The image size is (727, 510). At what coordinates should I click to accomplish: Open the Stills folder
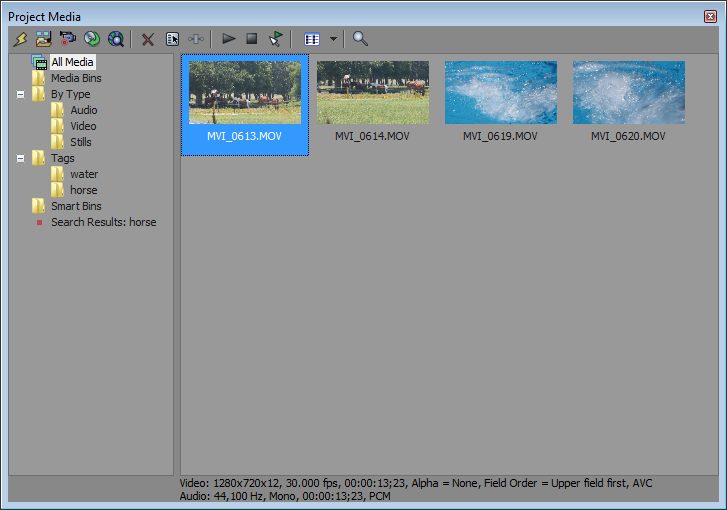[81, 142]
